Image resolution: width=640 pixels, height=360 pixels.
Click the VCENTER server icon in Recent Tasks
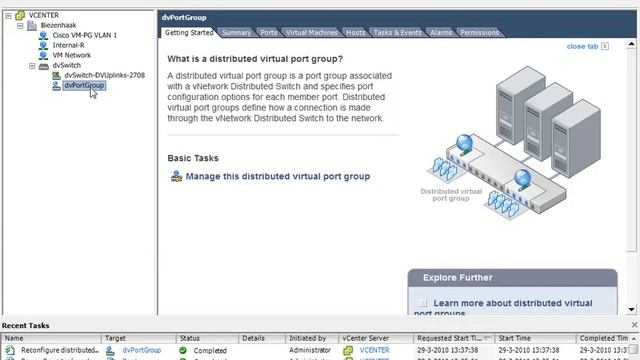[348, 350]
